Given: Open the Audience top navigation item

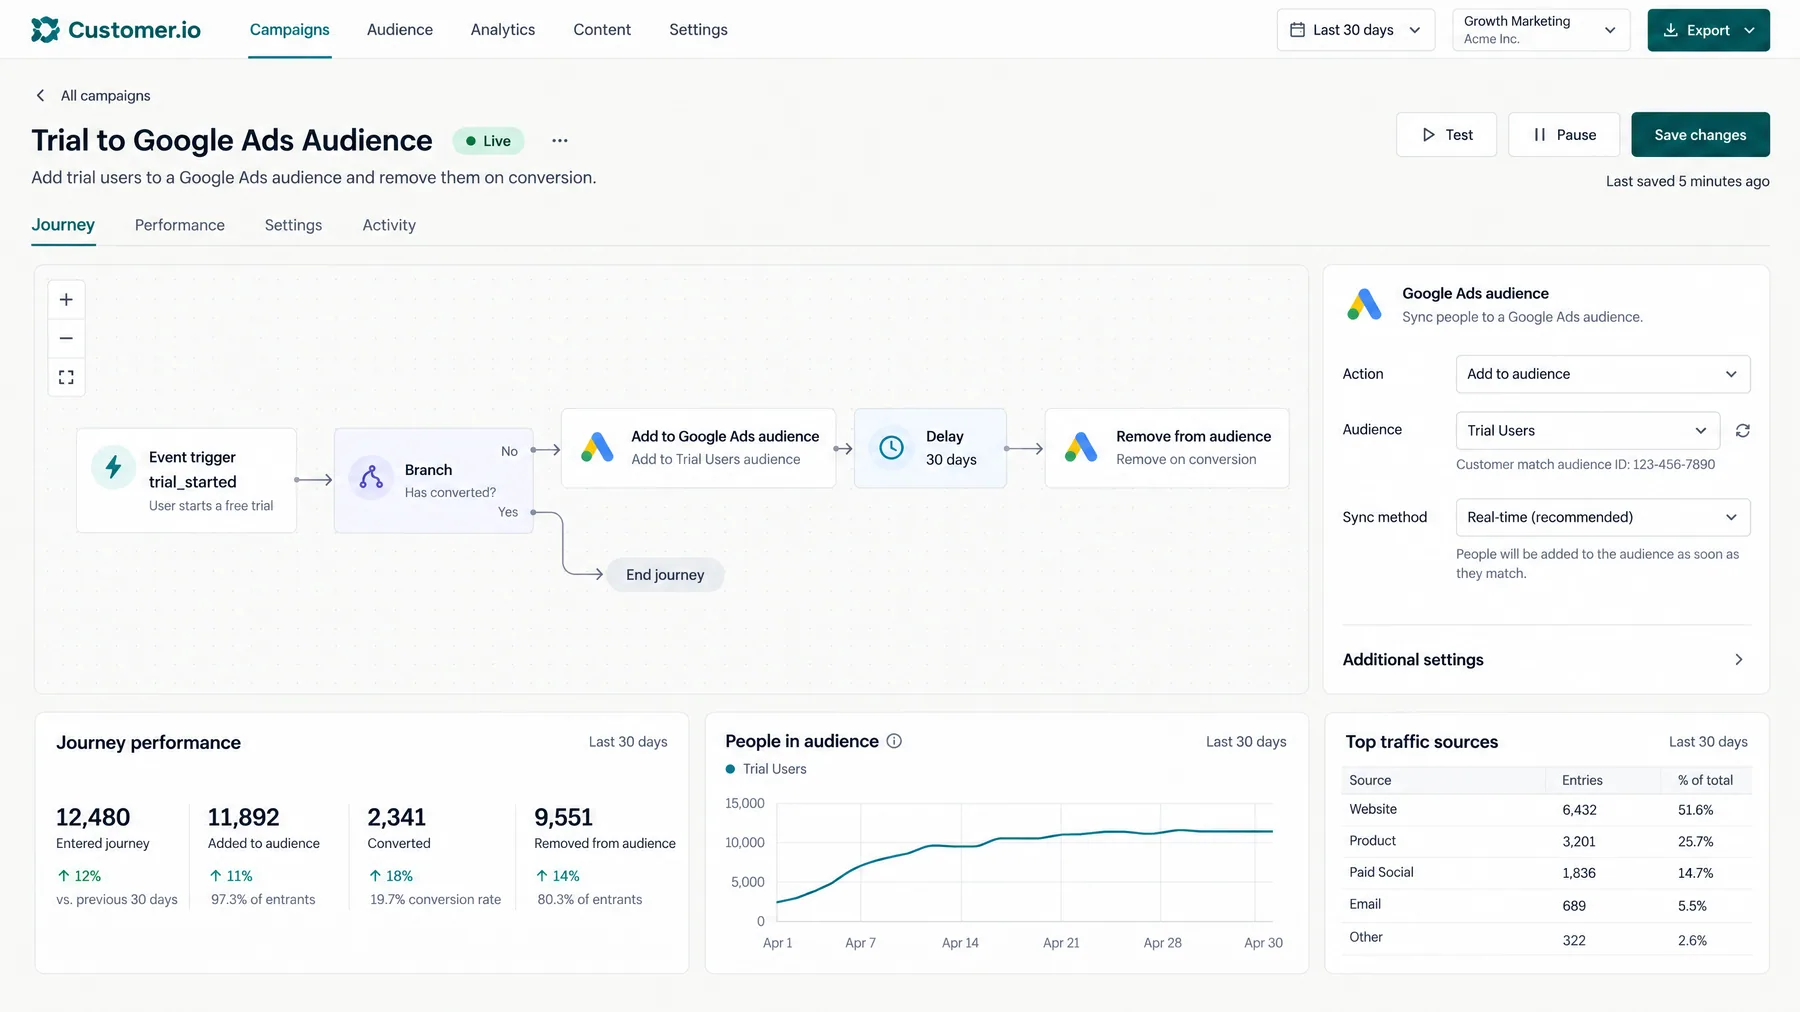Looking at the screenshot, I should coord(400,30).
